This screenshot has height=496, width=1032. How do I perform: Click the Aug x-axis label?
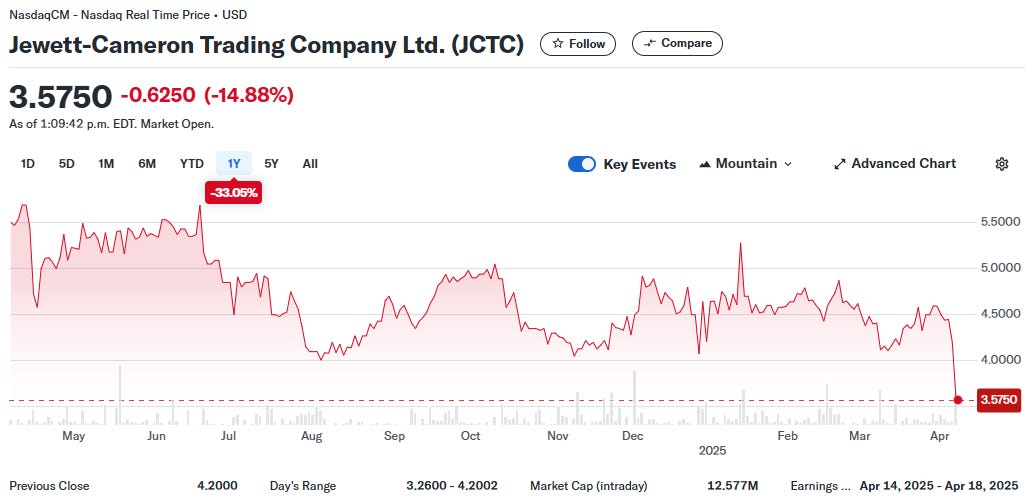coord(311,436)
